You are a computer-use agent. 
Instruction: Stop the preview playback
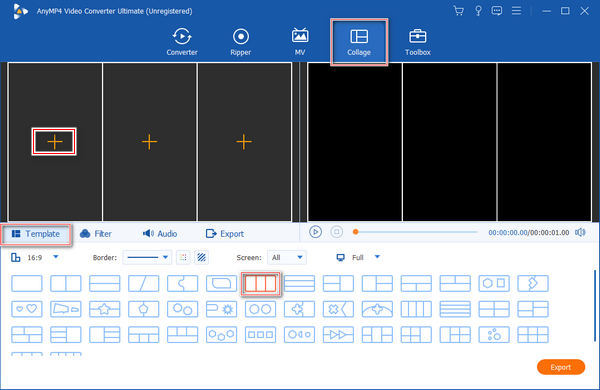337,232
